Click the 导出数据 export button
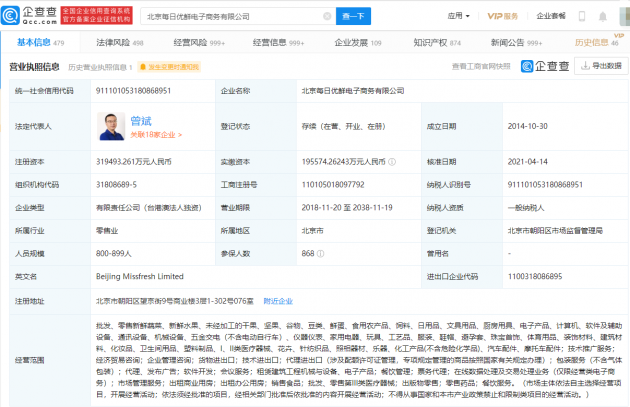 click(x=601, y=65)
